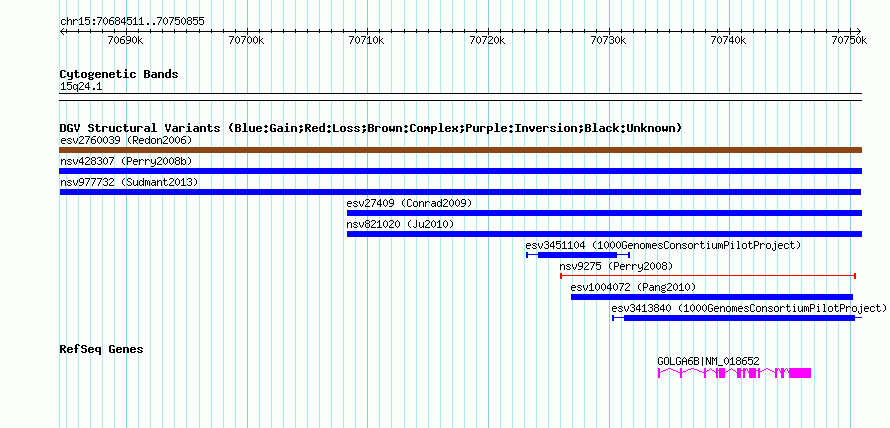The height and width of the screenshot is (428, 890).
Task: Open the nsv977732 (Sudmant2013) label
Action: coord(129,182)
